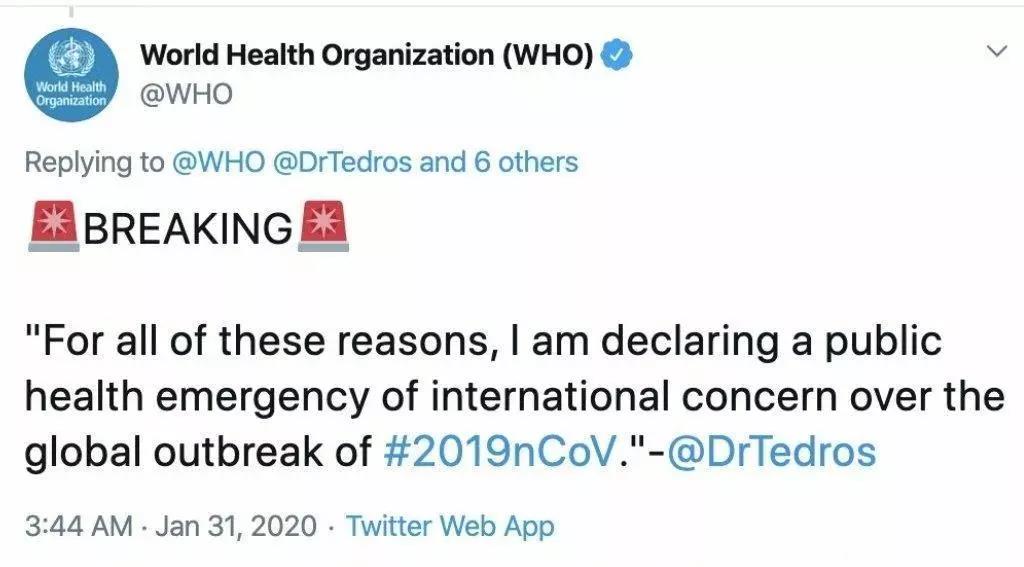Visit @DrTedros mention ending the quote
This screenshot has height=567, width=1024.
(771, 451)
